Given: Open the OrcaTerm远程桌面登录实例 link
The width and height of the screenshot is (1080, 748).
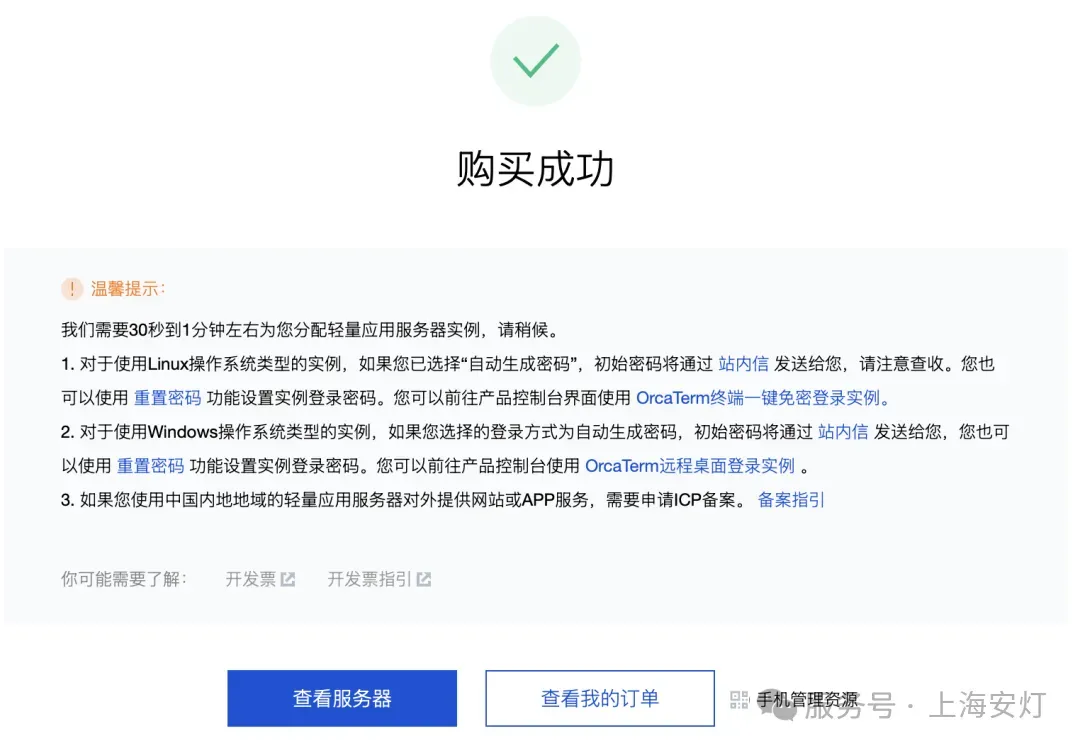Looking at the screenshot, I should (689, 466).
